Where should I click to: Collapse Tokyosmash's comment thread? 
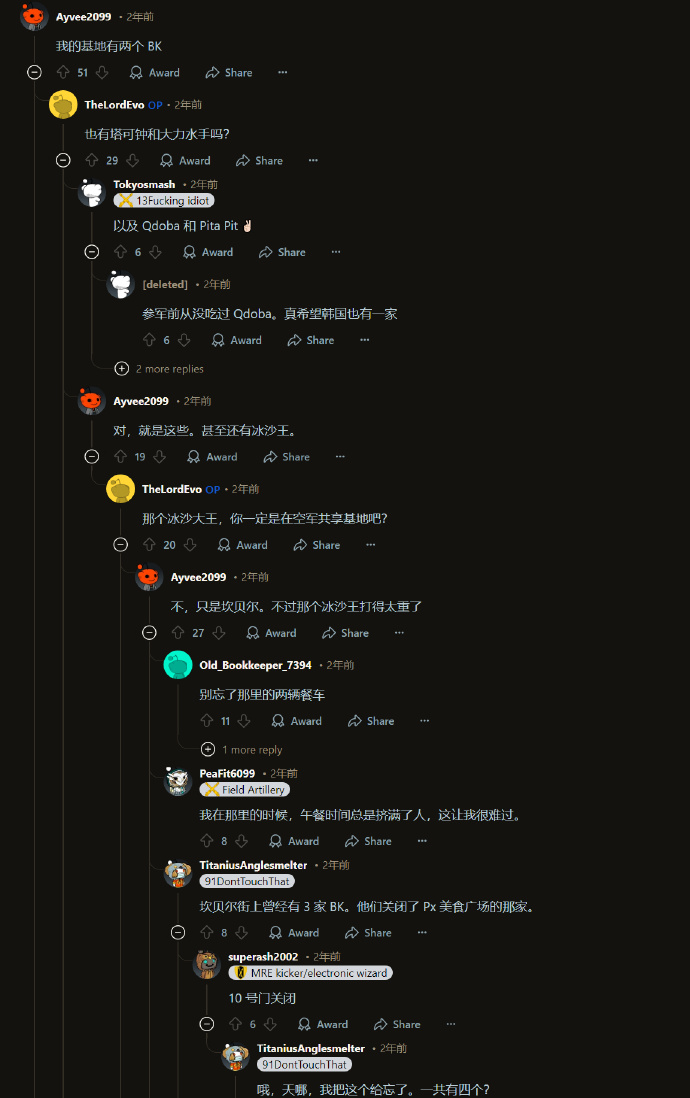(92, 252)
